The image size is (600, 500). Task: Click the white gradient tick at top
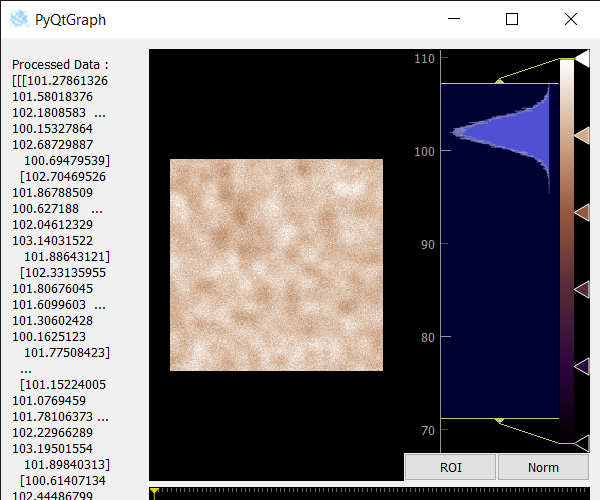coord(582,59)
